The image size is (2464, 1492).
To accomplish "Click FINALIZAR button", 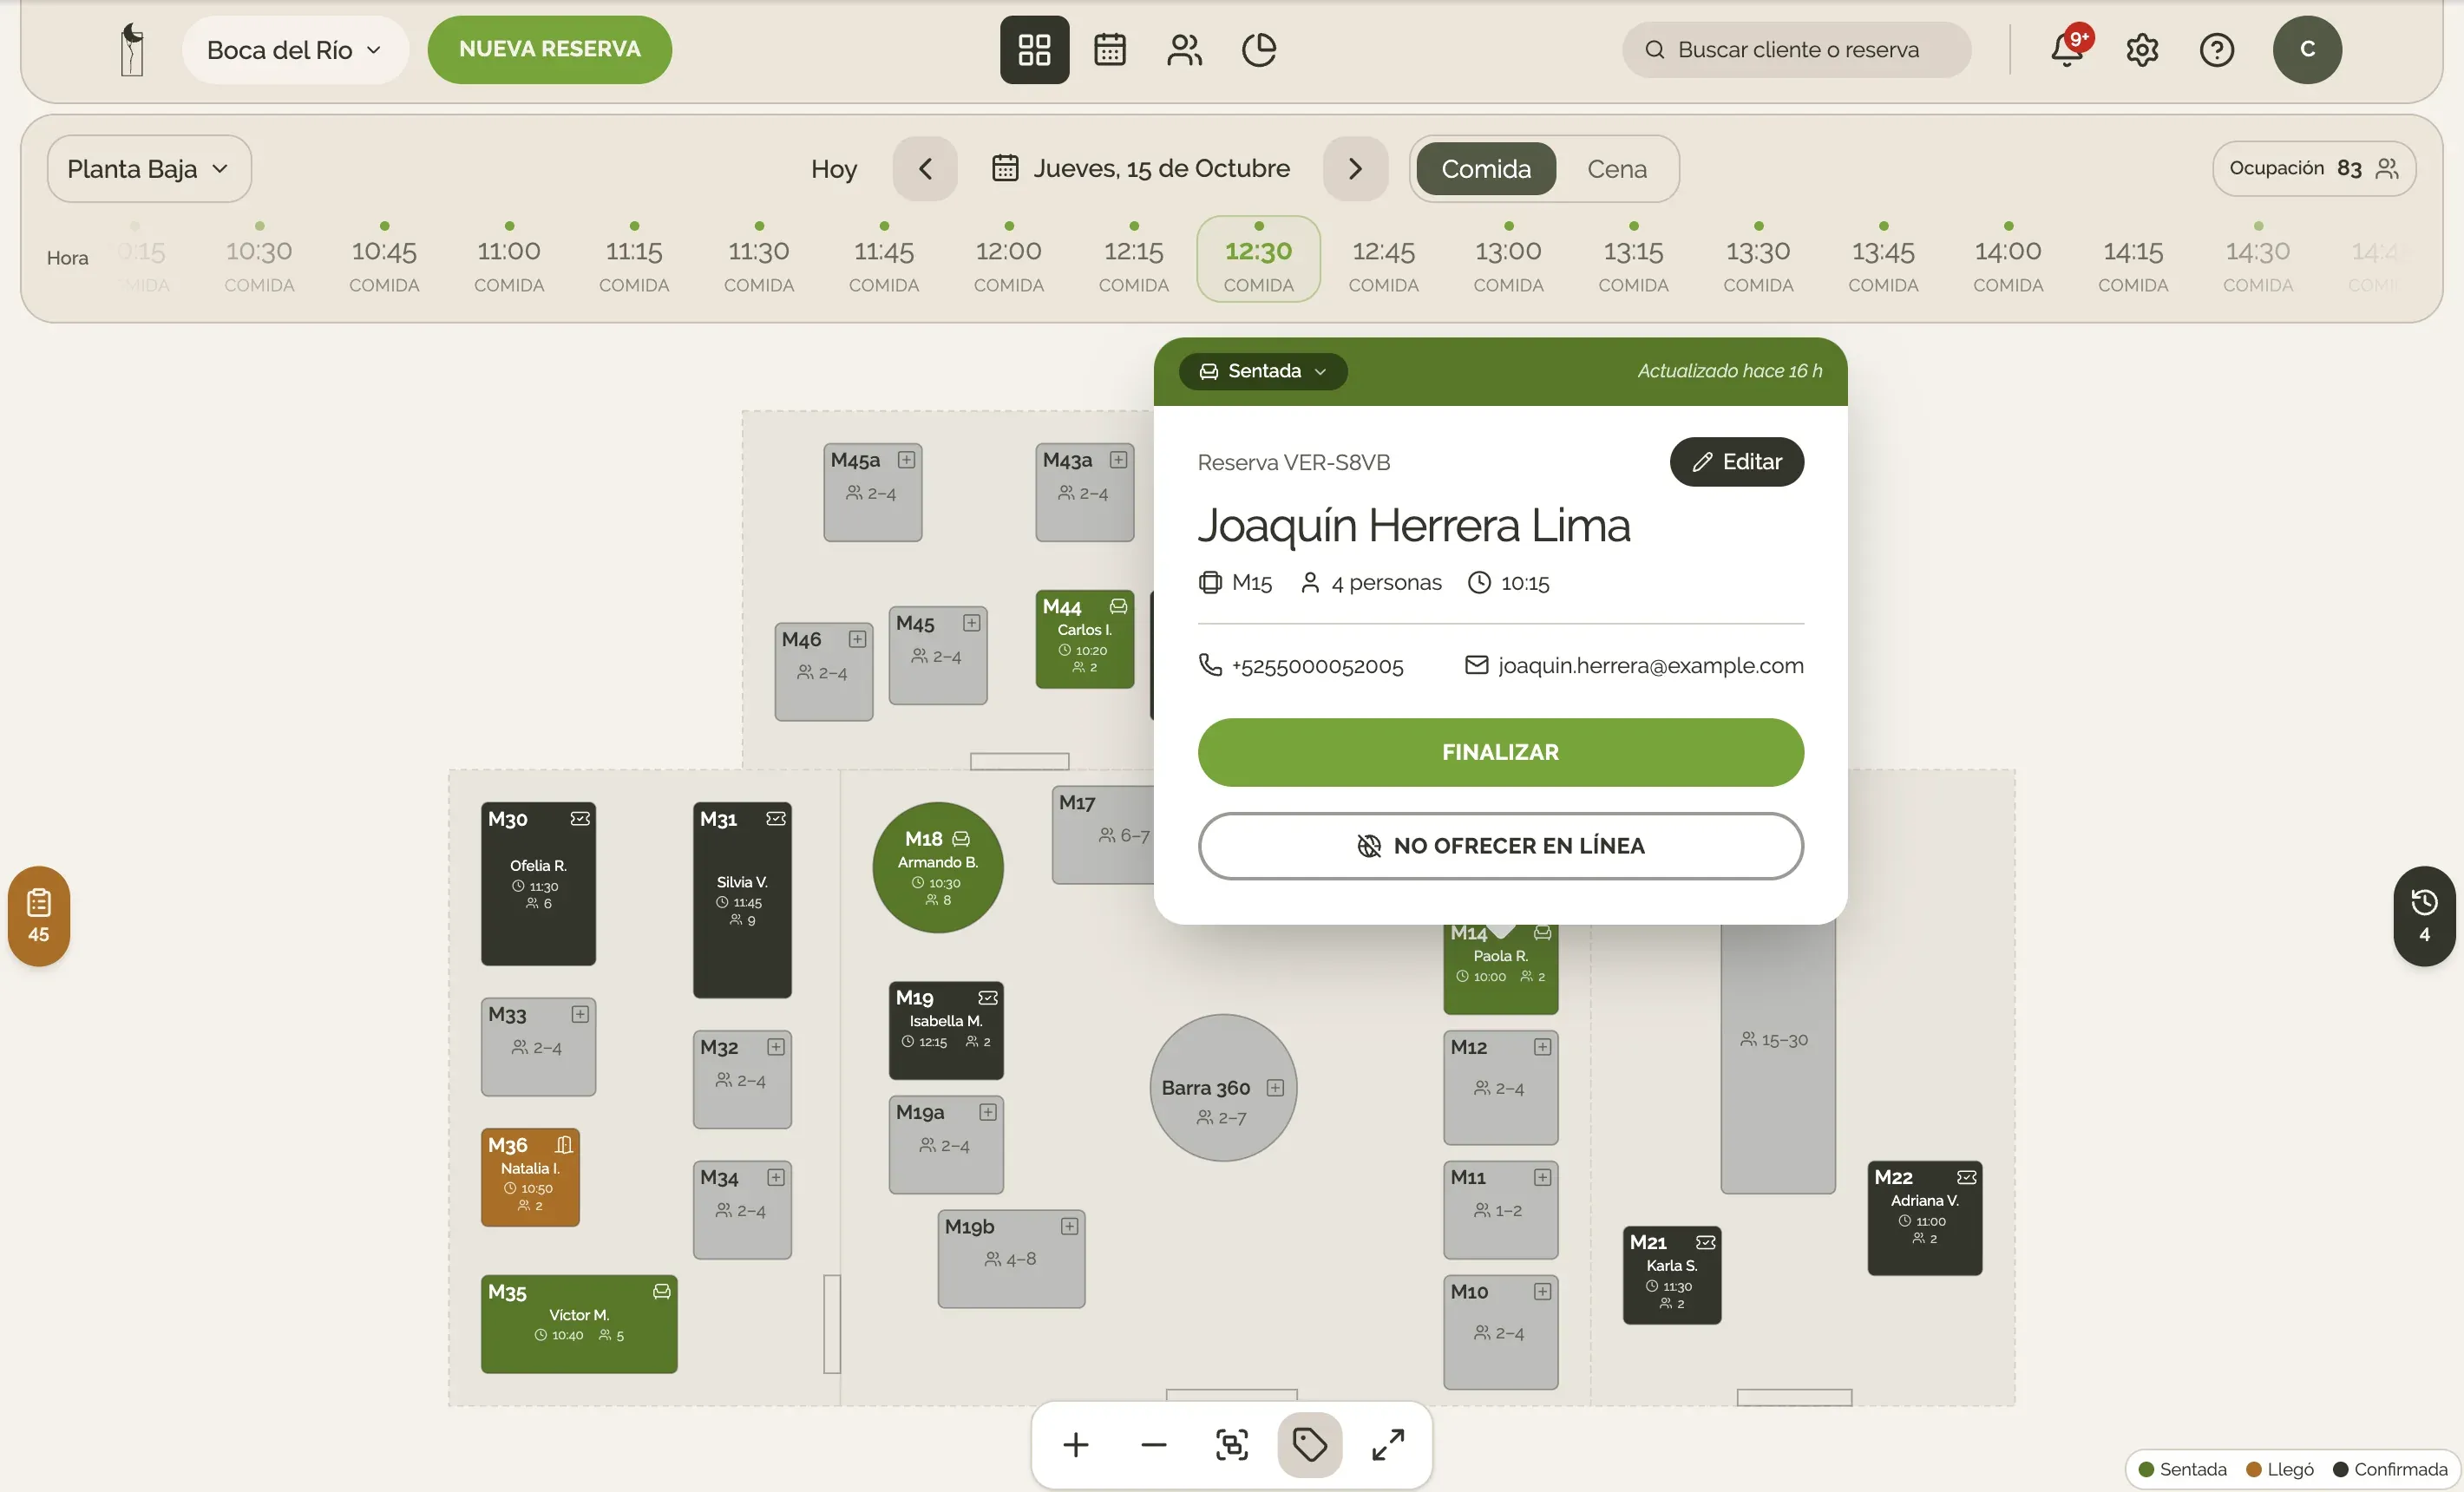I will tap(1500, 752).
